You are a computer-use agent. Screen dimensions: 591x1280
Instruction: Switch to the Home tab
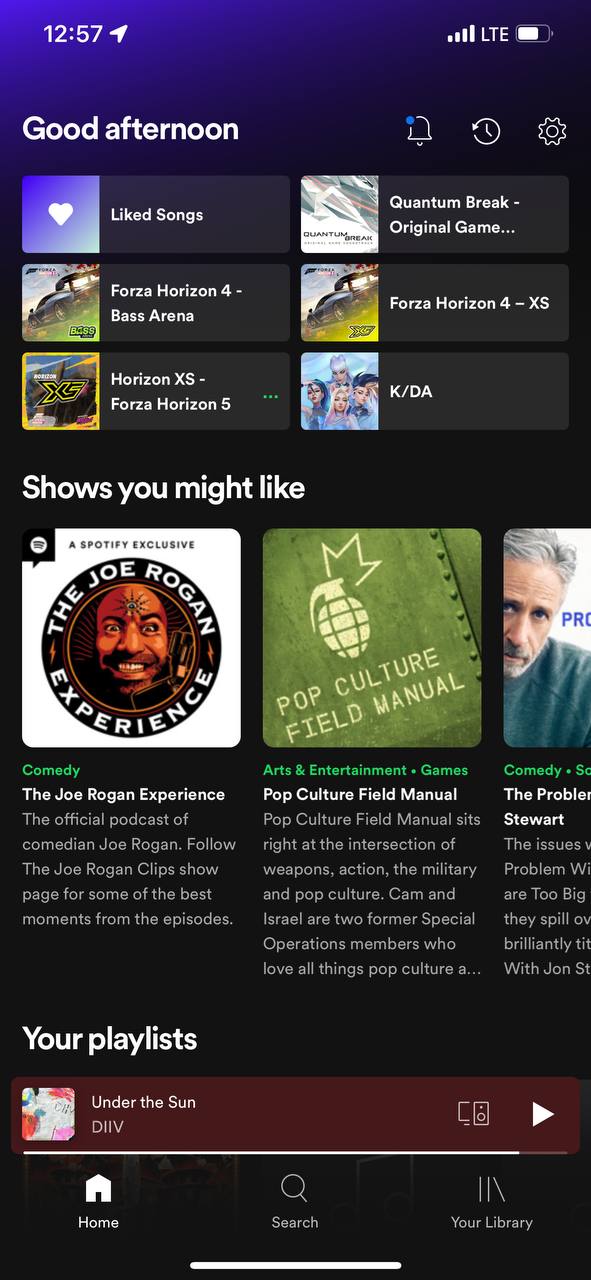(x=98, y=1202)
